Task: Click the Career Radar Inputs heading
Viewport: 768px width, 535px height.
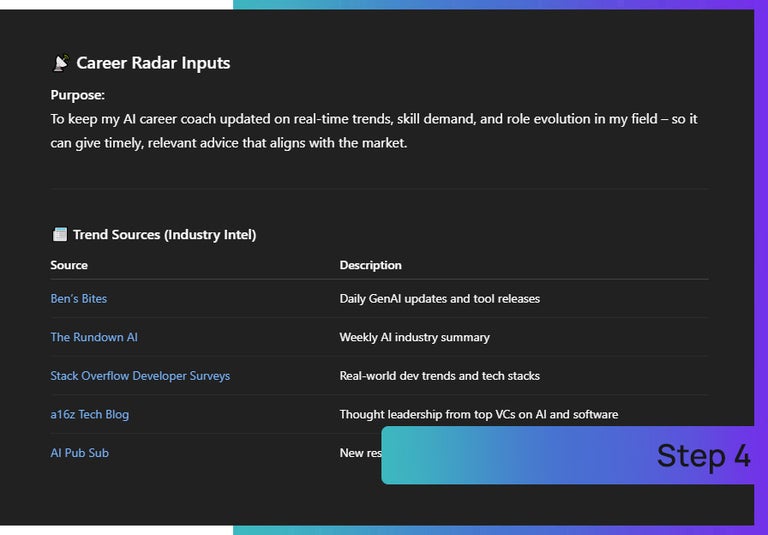Action: point(153,63)
